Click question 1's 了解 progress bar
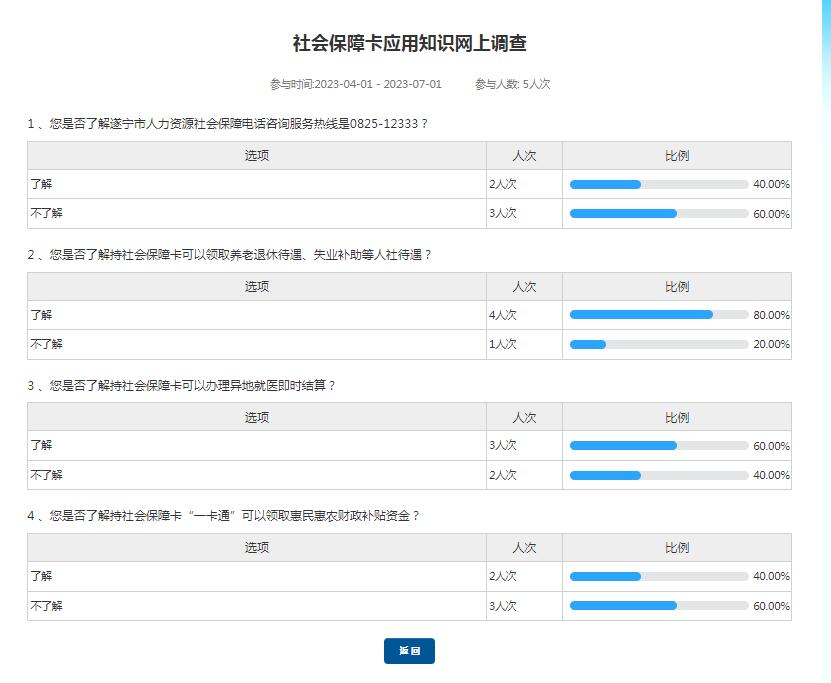Image resolution: width=831 pixels, height=683 pixels. (658, 184)
